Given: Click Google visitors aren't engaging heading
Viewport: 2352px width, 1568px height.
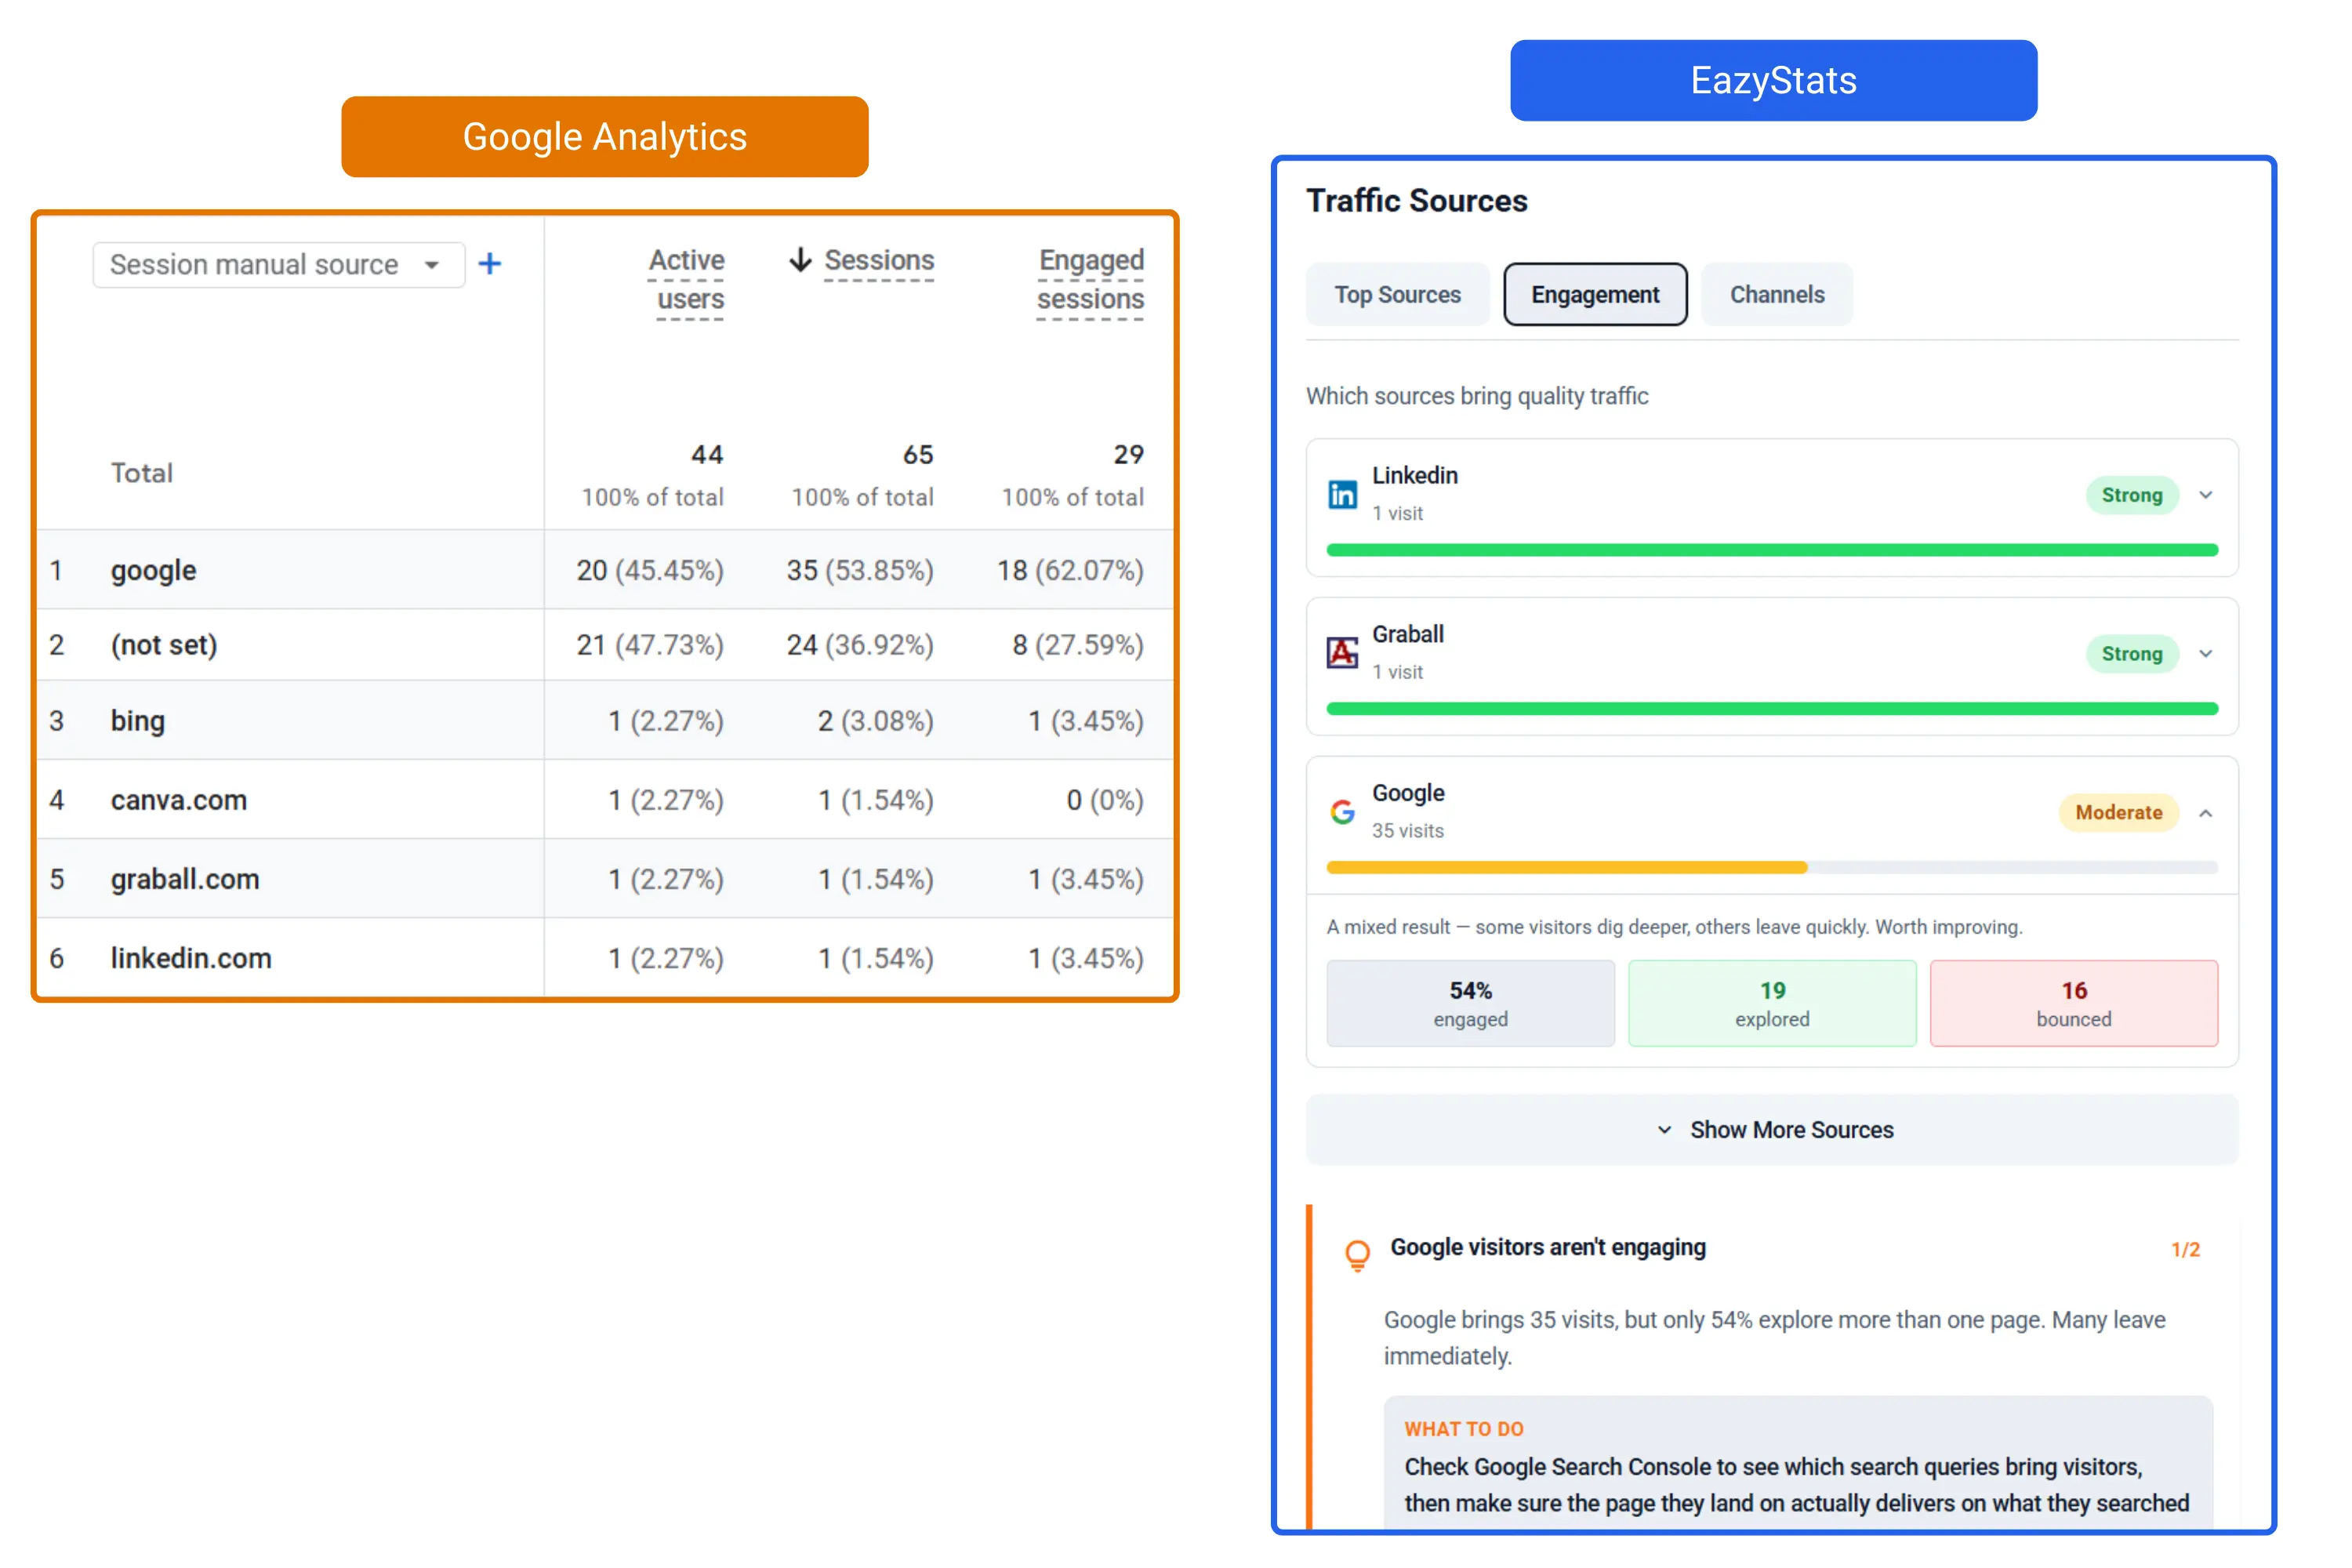Looking at the screenshot, I should [1548, 1248].
